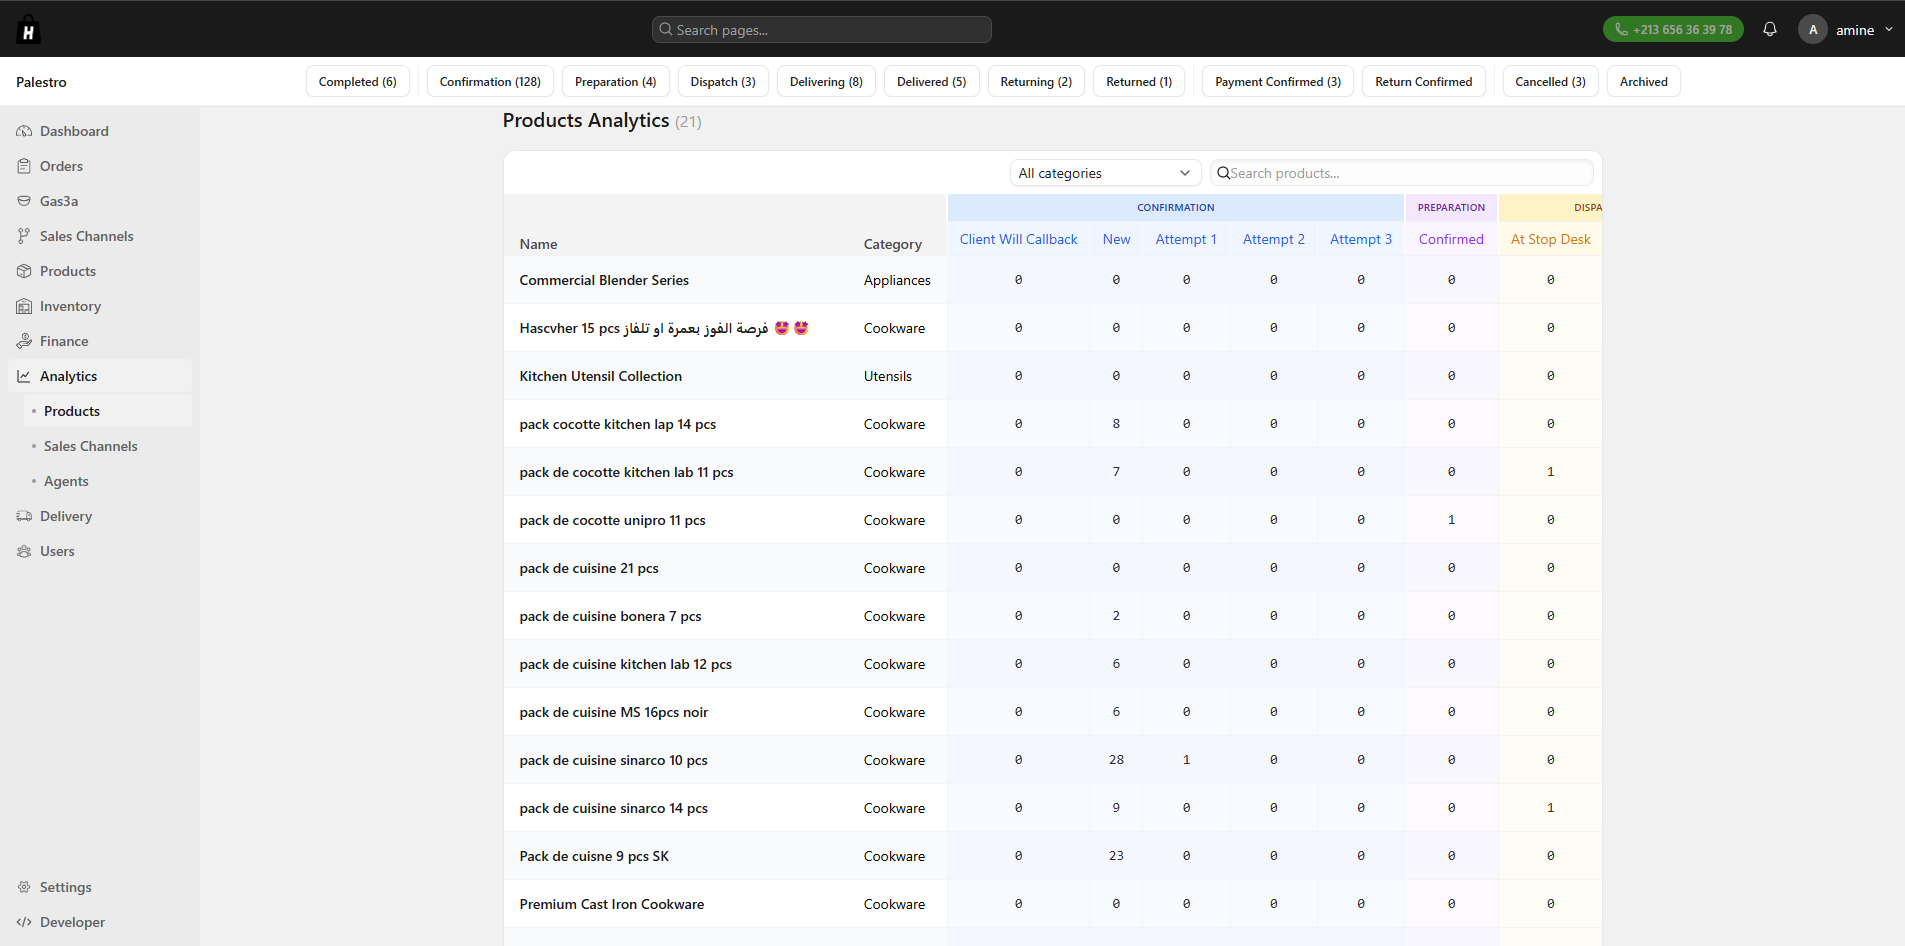Open the Cancelled (3) tab
1905x946 pixels.
pyautogui.click(x=1551, y=82)
